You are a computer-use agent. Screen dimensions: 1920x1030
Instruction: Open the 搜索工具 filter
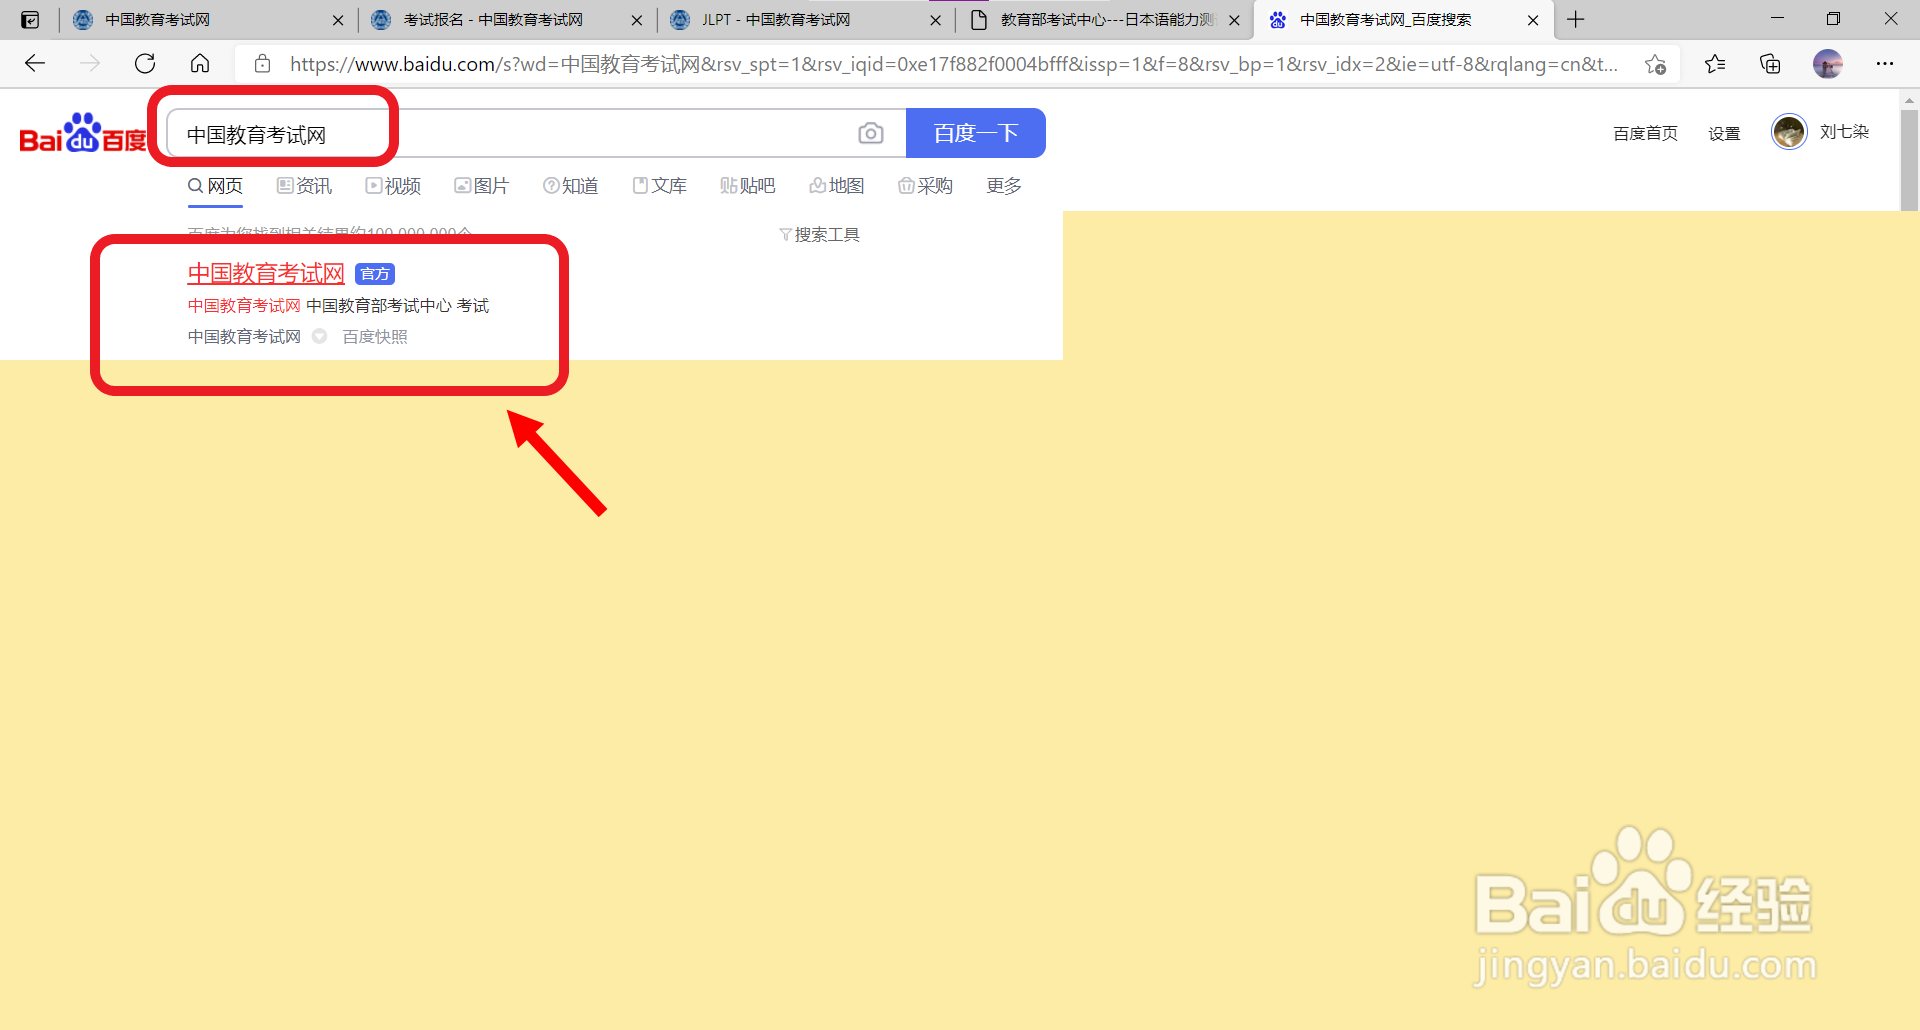pyautogui.click(x=819, y=235)
